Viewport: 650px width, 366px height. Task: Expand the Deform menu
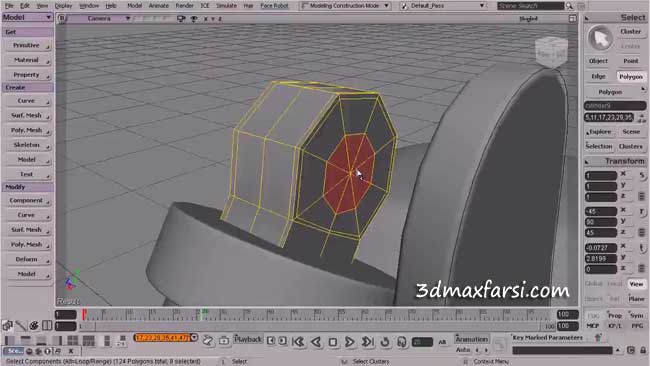tap(27, 259)
